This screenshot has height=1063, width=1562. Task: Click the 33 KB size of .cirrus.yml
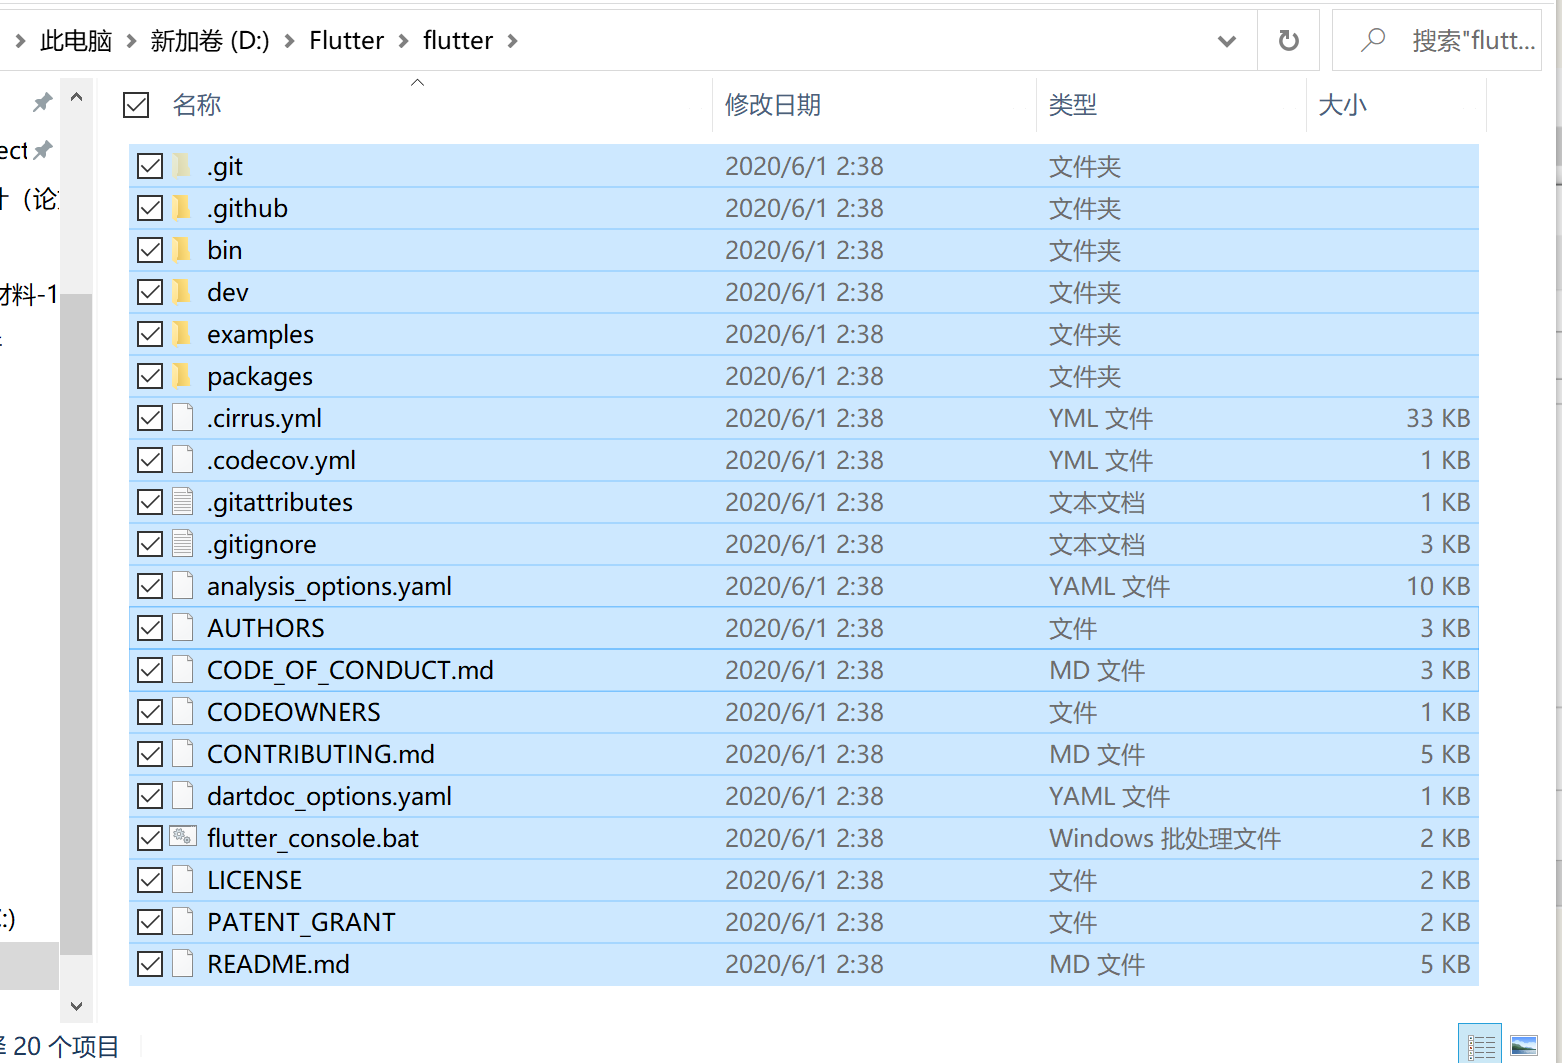click(1438, 418)
